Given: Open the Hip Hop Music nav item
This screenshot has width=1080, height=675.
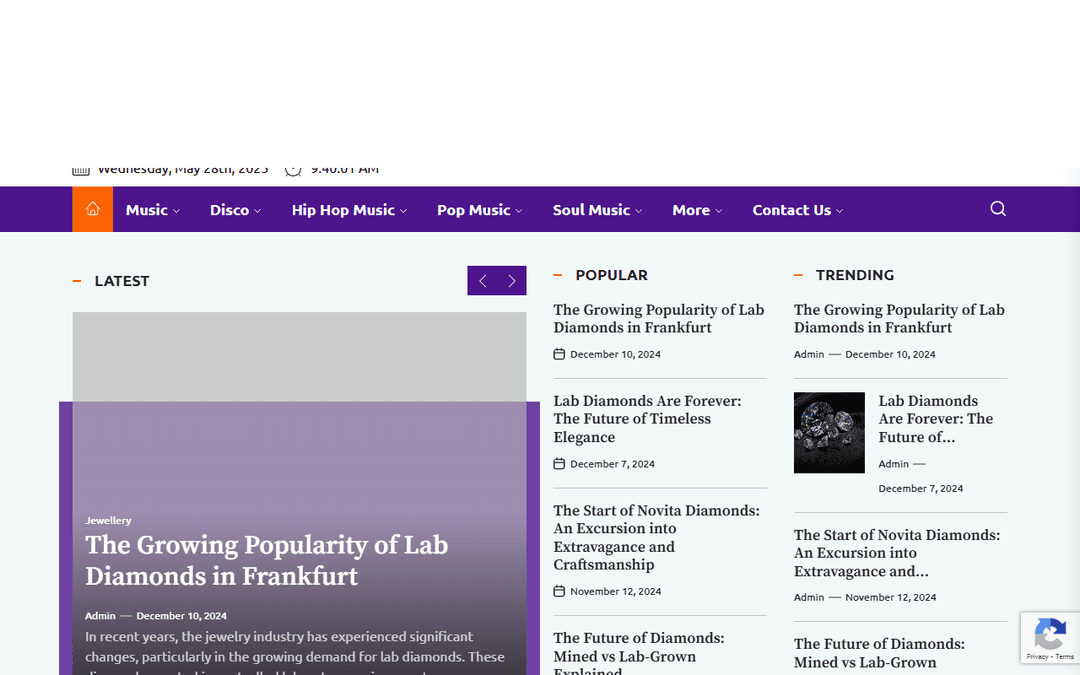Looking at the screenshot, I should click(x=343, y=209).
